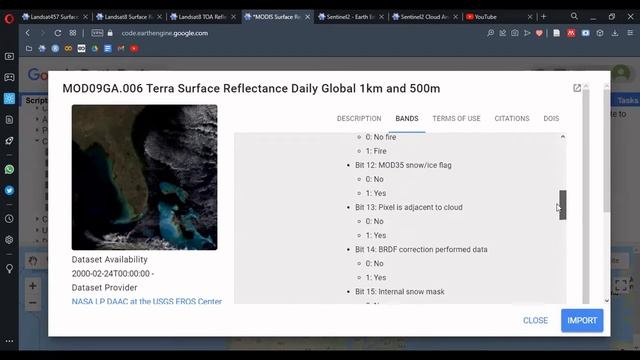Click the Florida satellite thumbnail image
This screenshot has height=360, width=640.
(x=144, y=177)
